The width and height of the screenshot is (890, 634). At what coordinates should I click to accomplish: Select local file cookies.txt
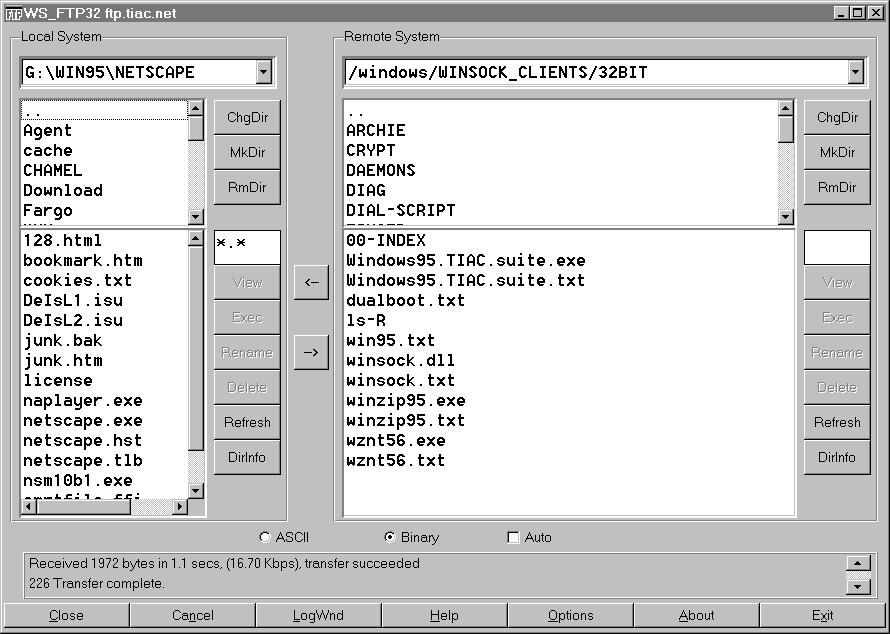104,280
